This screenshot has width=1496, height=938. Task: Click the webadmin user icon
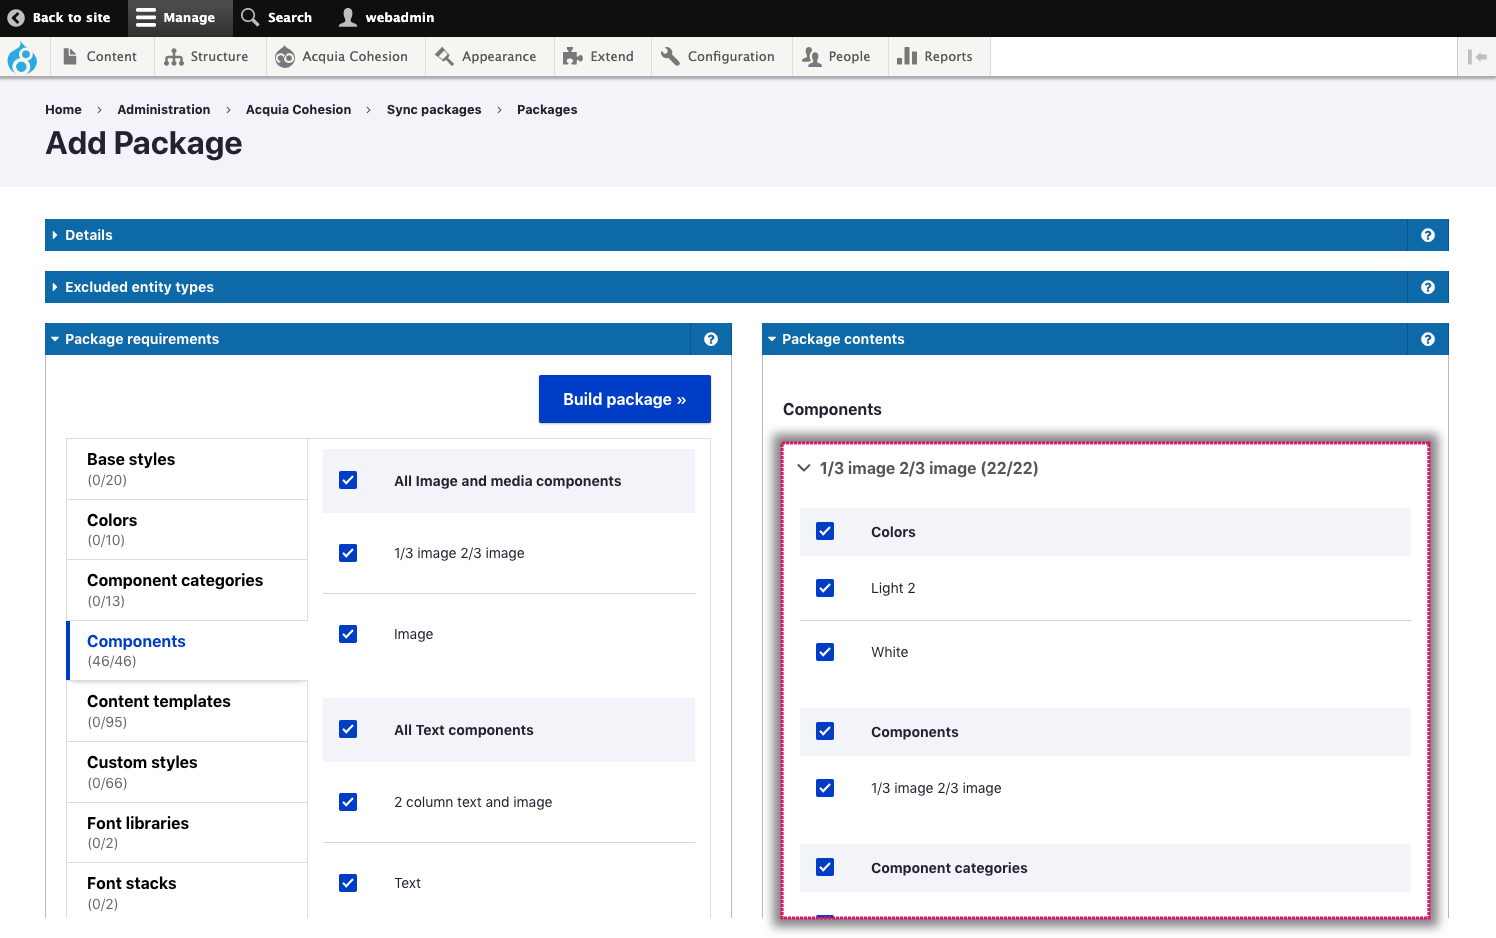click(x=348, y=17)
